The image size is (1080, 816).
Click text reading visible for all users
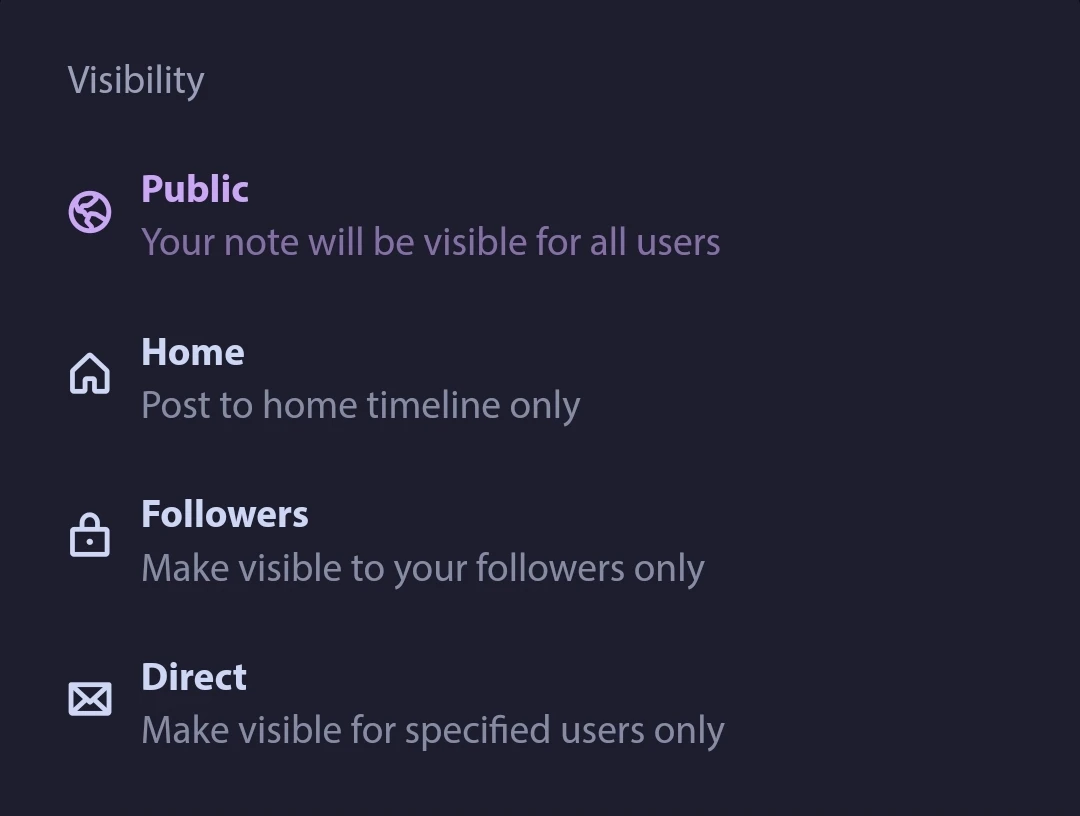(430, 241)
